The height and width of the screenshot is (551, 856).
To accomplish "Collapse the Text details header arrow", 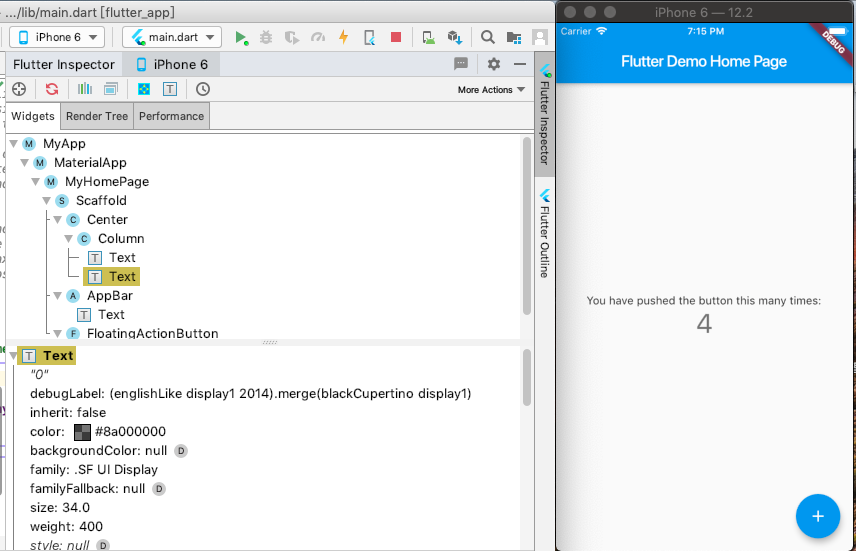I will [13, 356].
